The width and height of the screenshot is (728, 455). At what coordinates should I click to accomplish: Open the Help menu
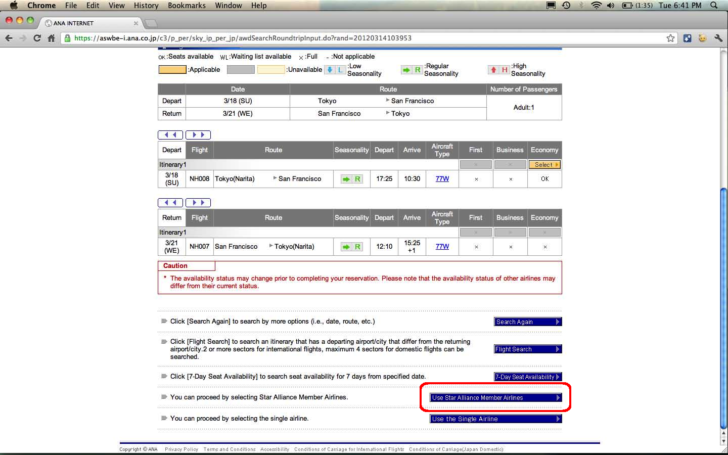(259, 6)
